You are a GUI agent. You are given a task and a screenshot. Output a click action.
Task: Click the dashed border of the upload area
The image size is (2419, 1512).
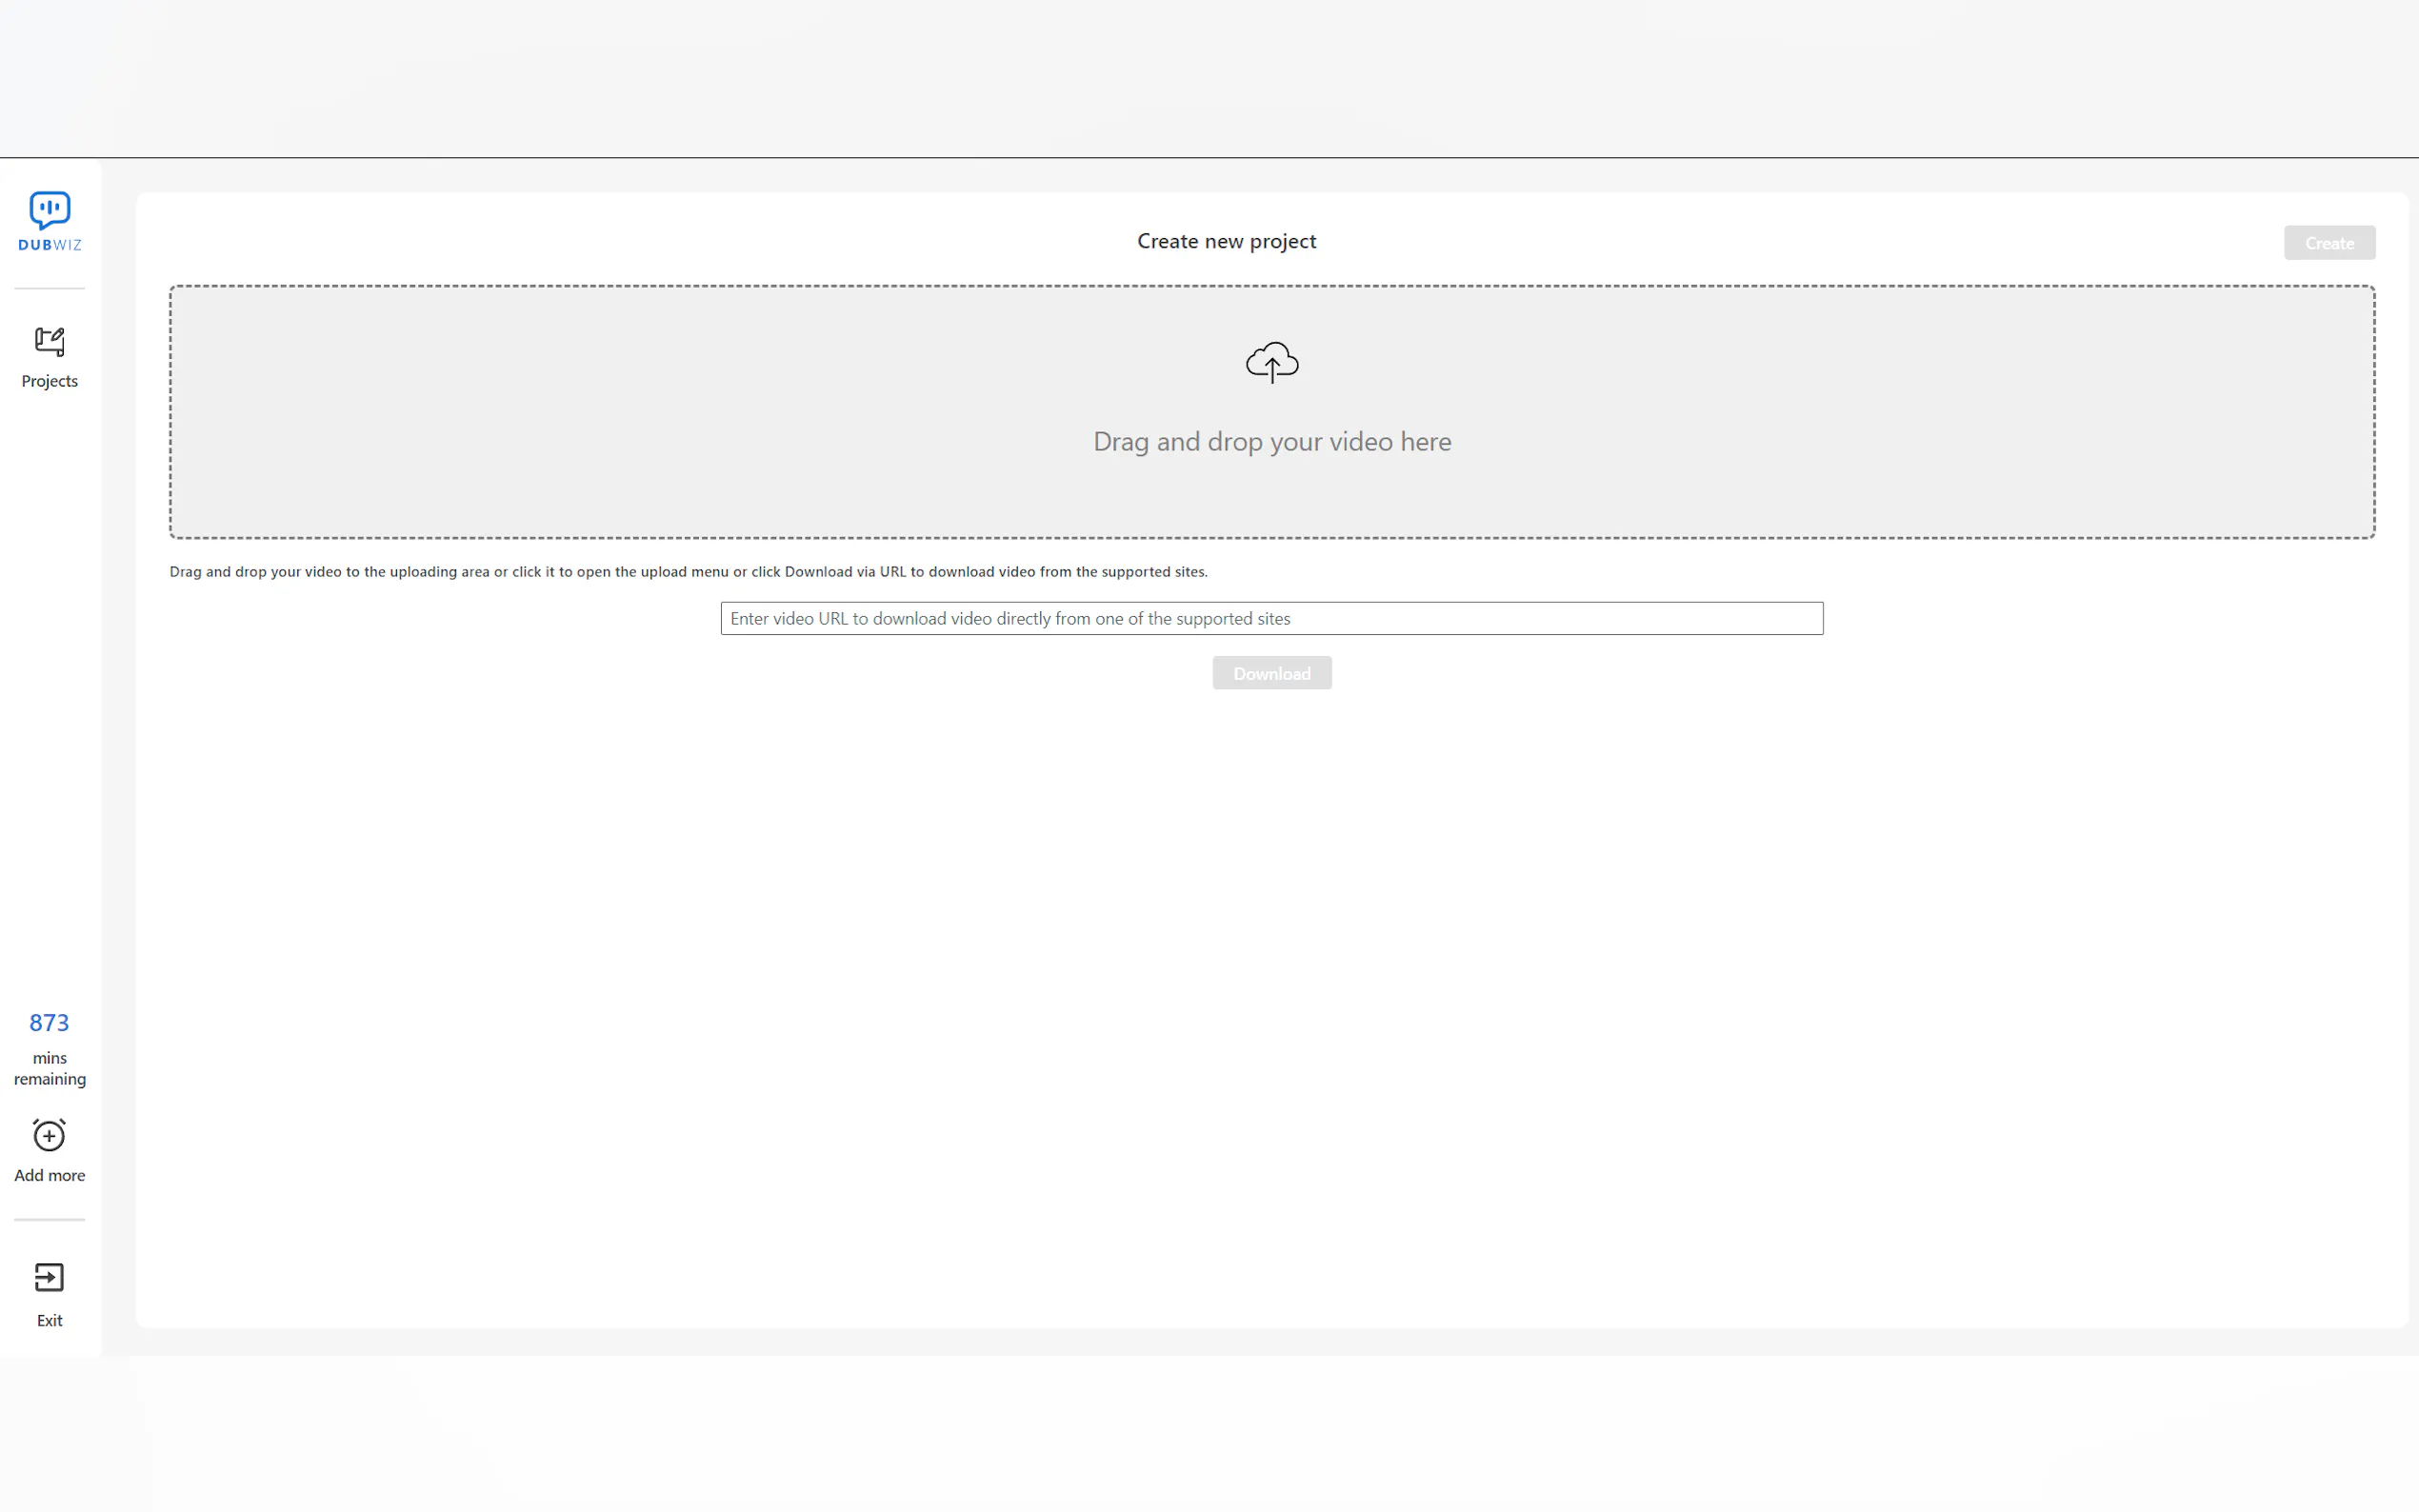point(1271,287)
